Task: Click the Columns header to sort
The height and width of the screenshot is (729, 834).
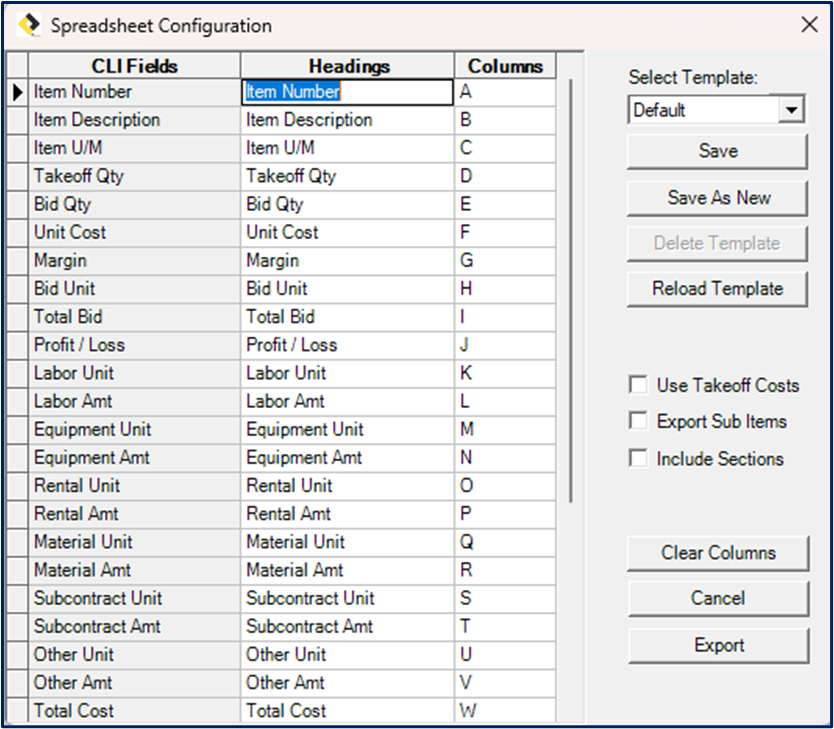Action: click(505, 65)
